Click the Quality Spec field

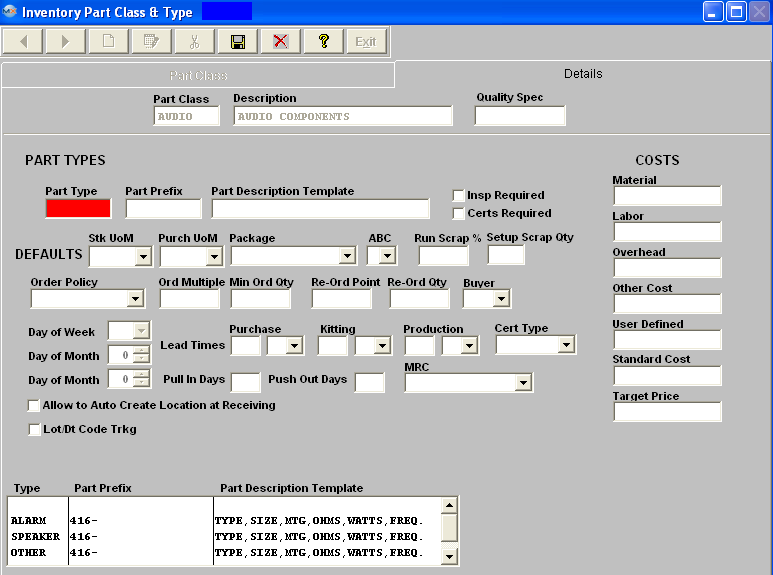pos(520,116)
